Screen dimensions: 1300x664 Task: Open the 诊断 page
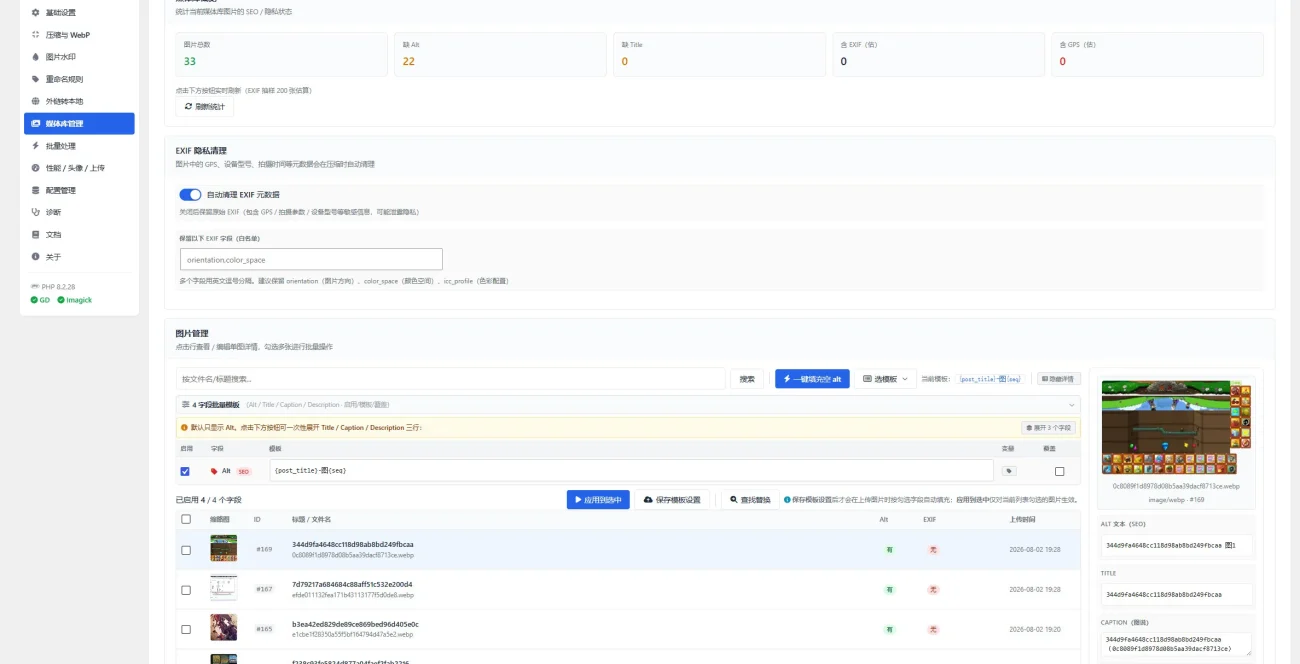pos(79,212)
